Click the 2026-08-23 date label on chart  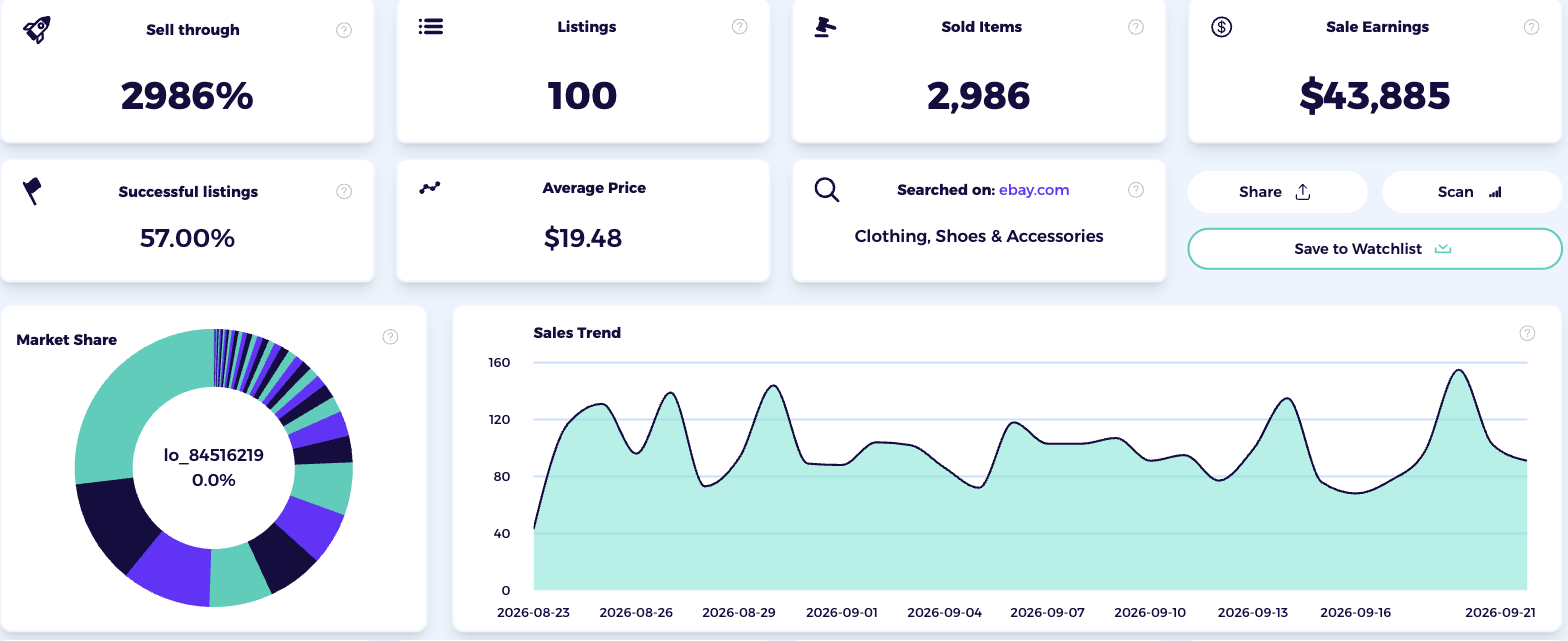(533, 612)
